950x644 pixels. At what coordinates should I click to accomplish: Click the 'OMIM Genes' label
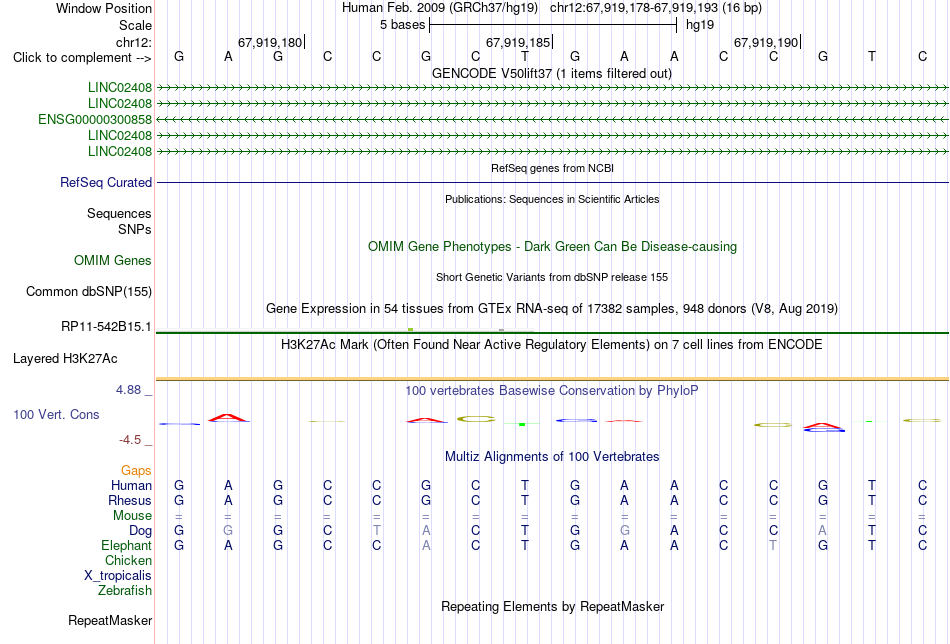(113, 261)
